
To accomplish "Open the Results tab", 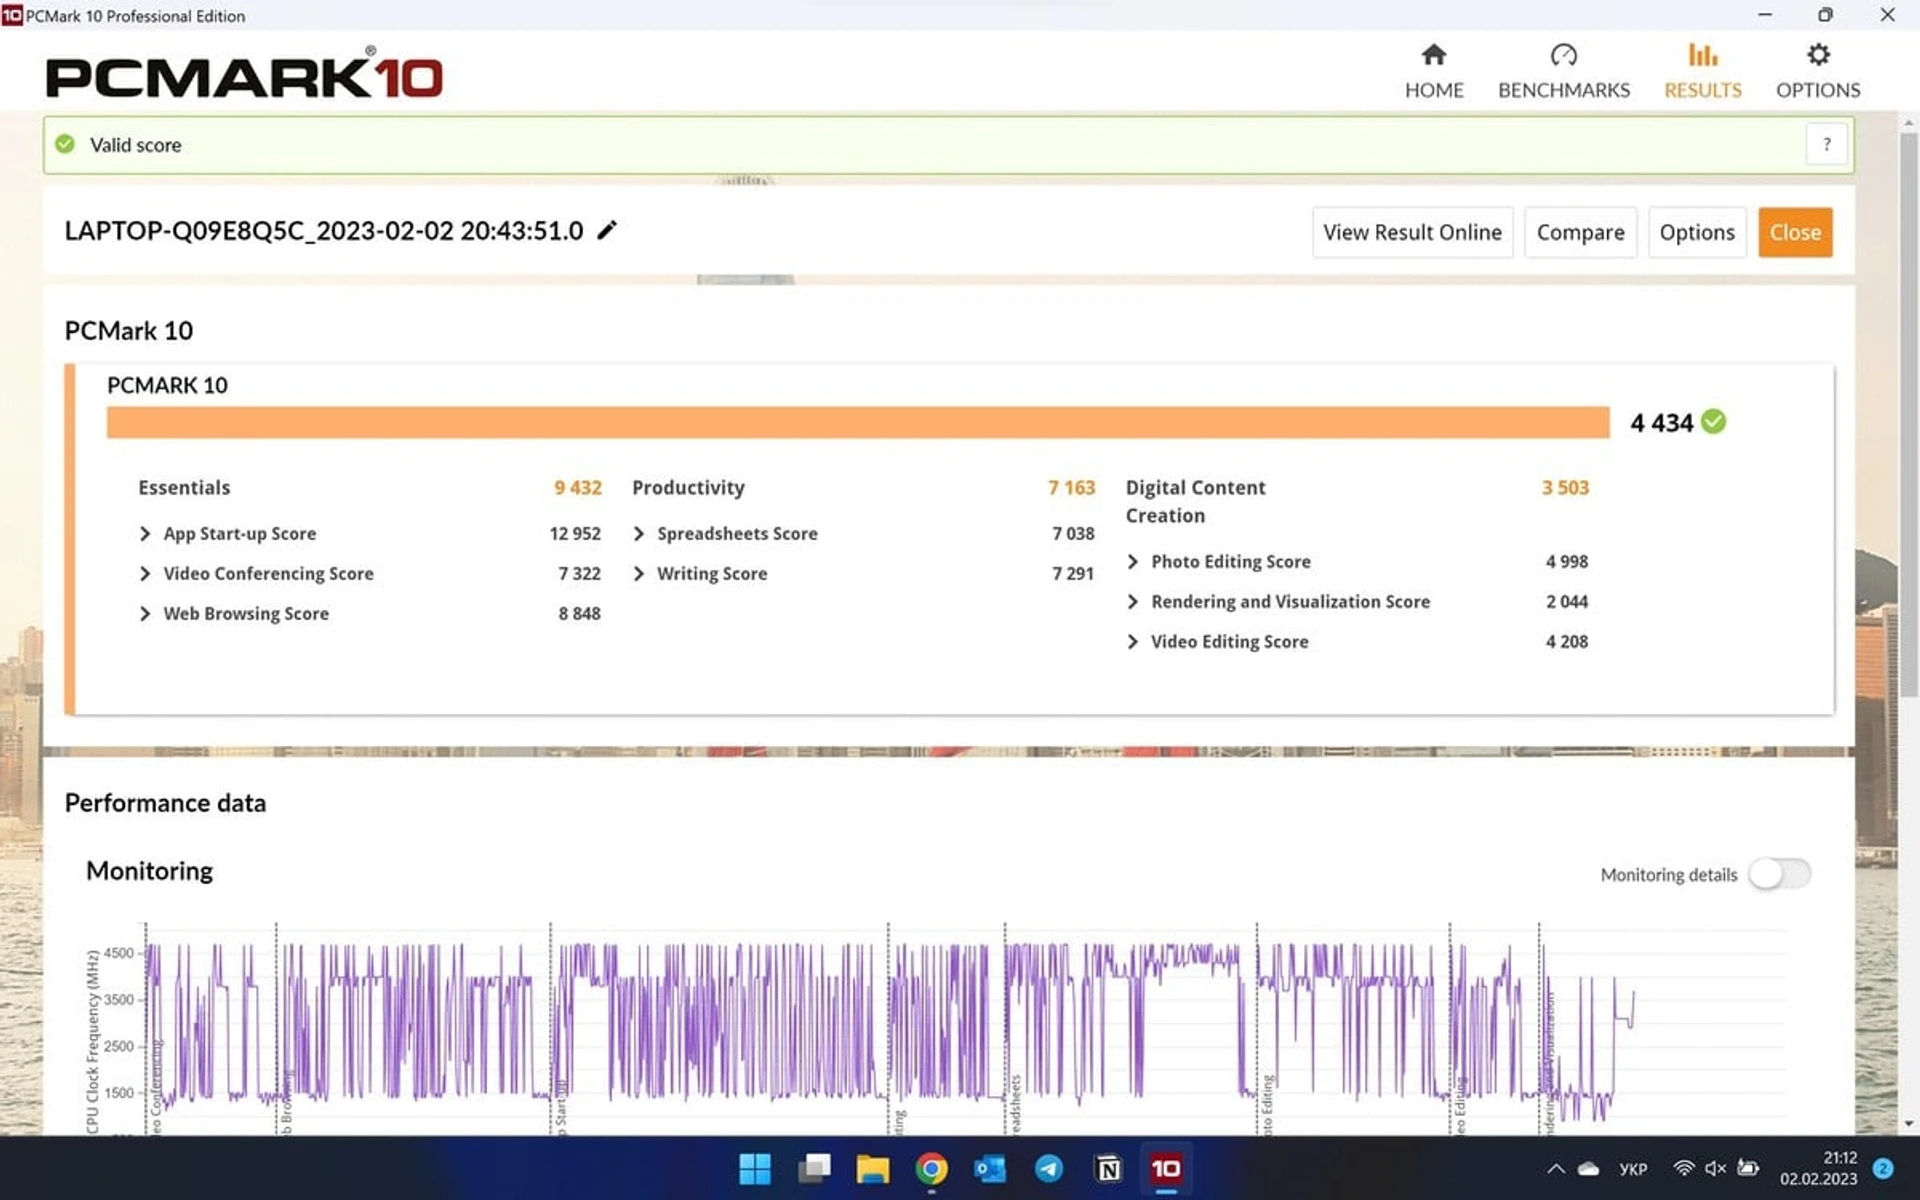I will pyautogui.click(x=1702, y=71).
